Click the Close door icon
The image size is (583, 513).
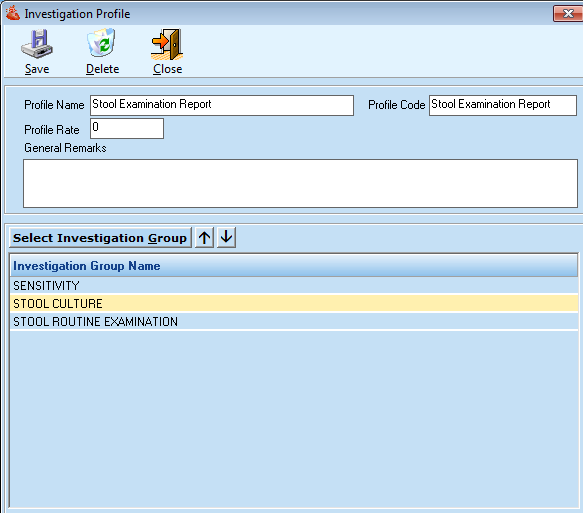(x=167, y=44)
